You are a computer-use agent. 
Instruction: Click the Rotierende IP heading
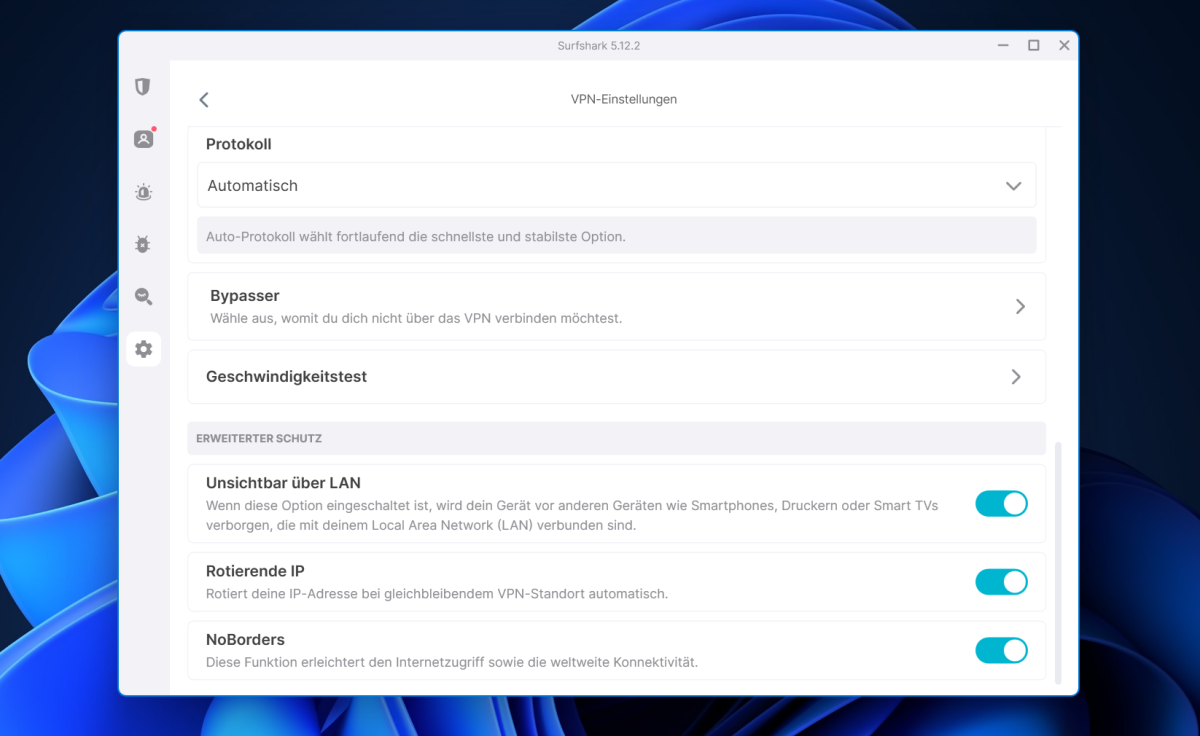coord(255,571)
